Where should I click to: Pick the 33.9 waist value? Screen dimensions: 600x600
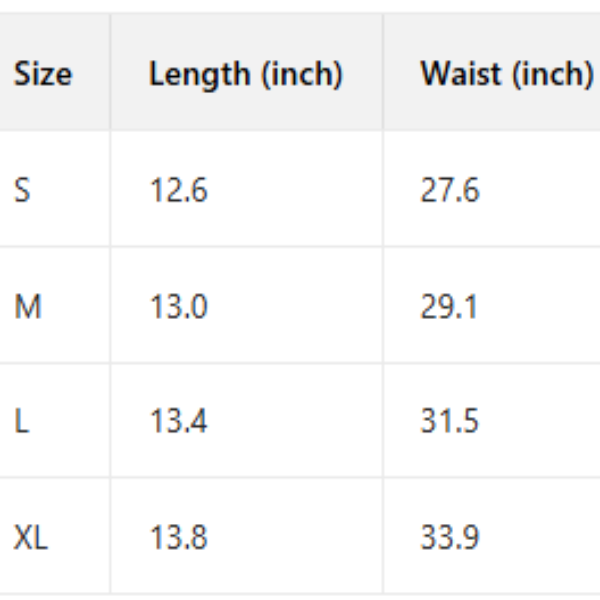click(x=450, y=539)
